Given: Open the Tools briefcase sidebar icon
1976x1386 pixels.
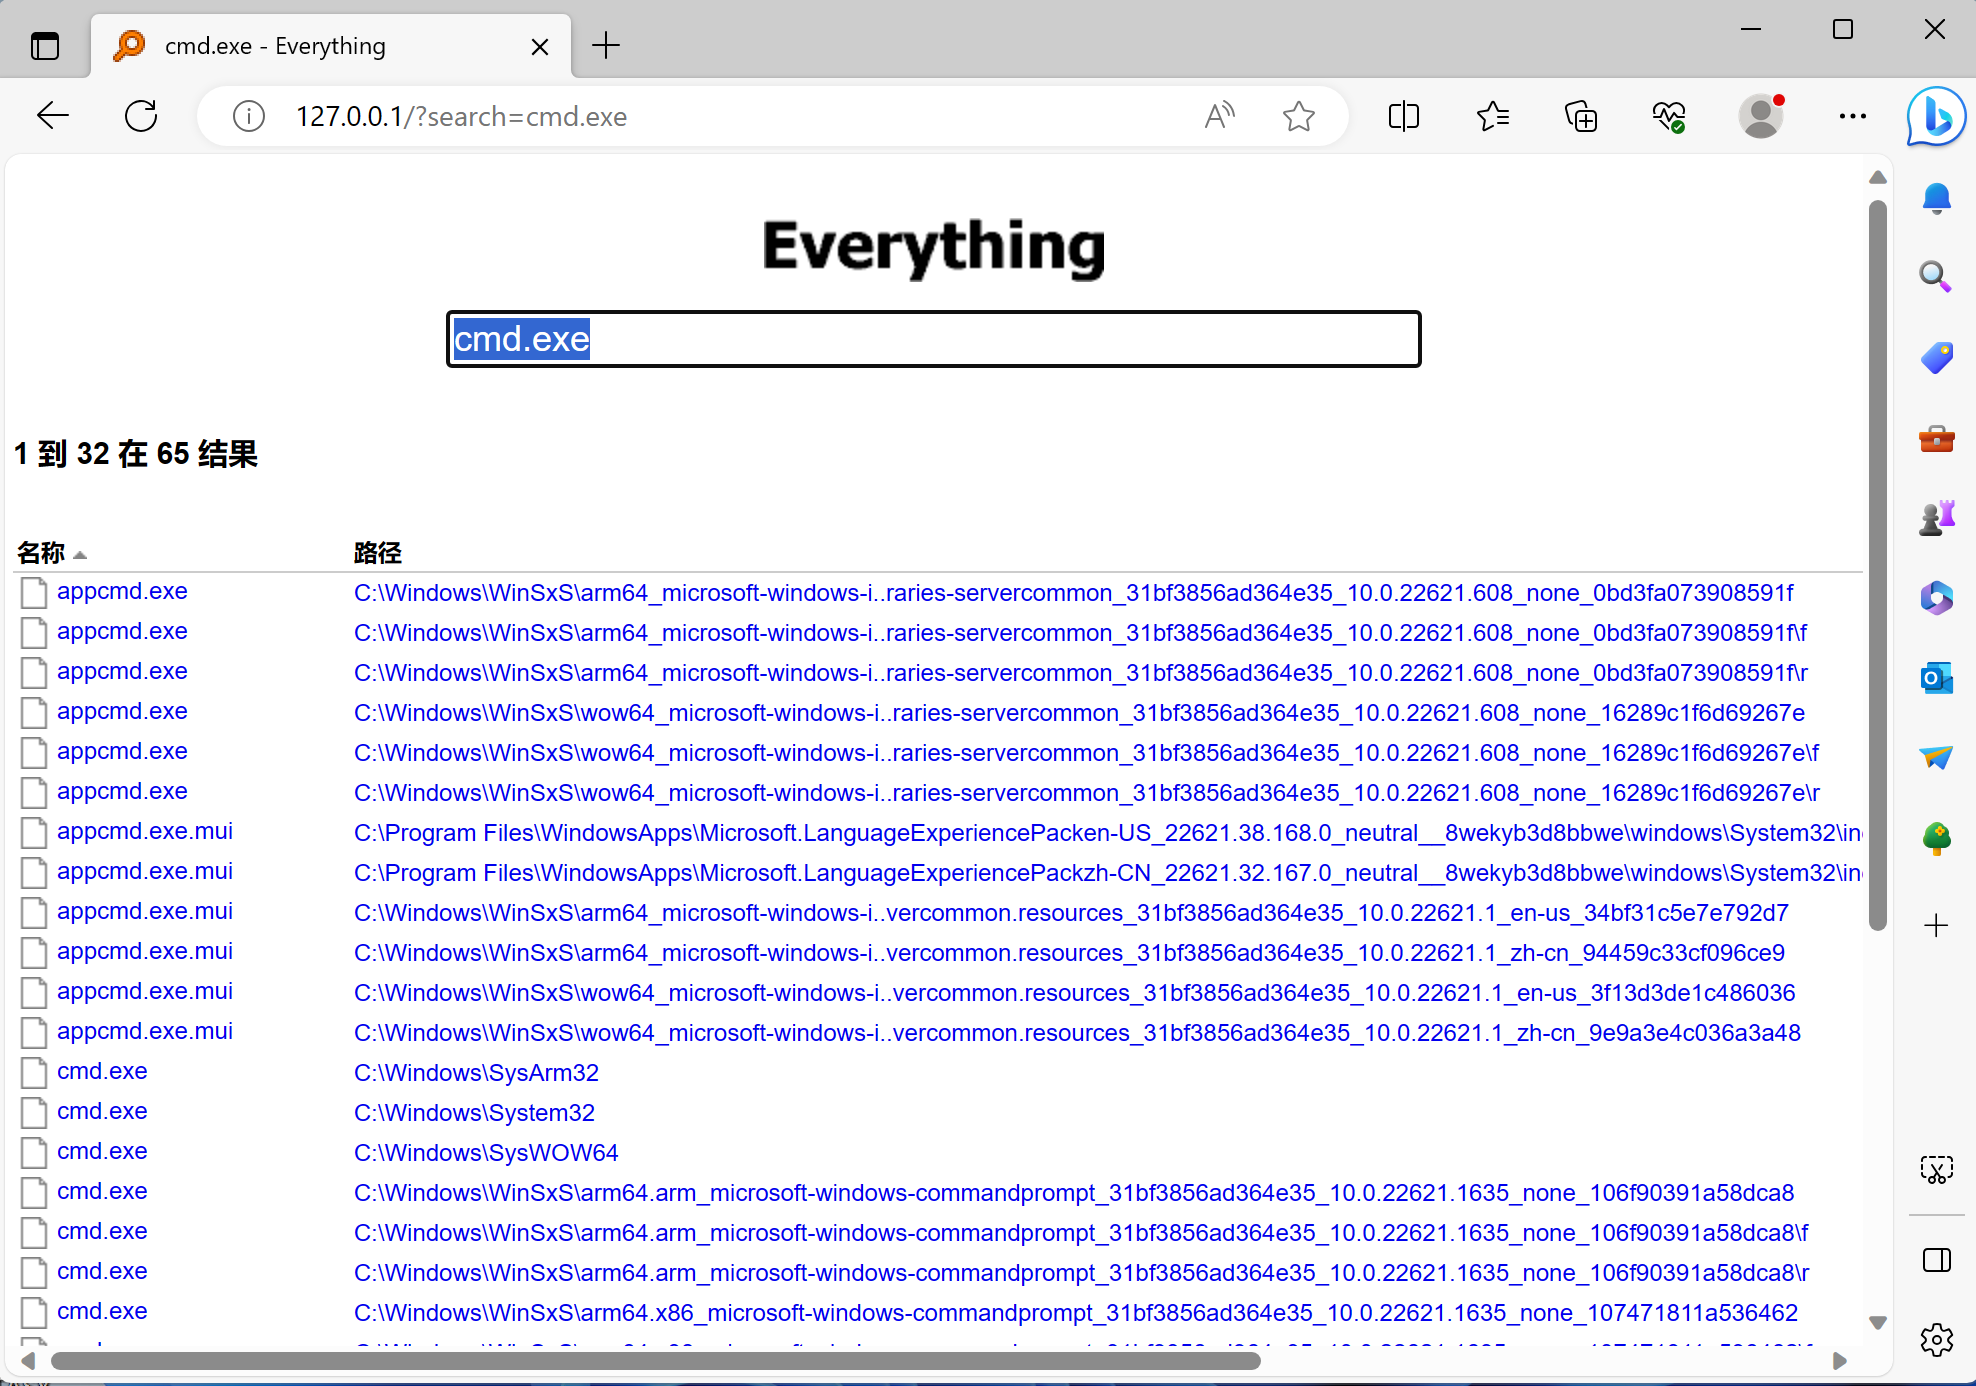Looking at the screenshot, I should [x=1936, y=438].
